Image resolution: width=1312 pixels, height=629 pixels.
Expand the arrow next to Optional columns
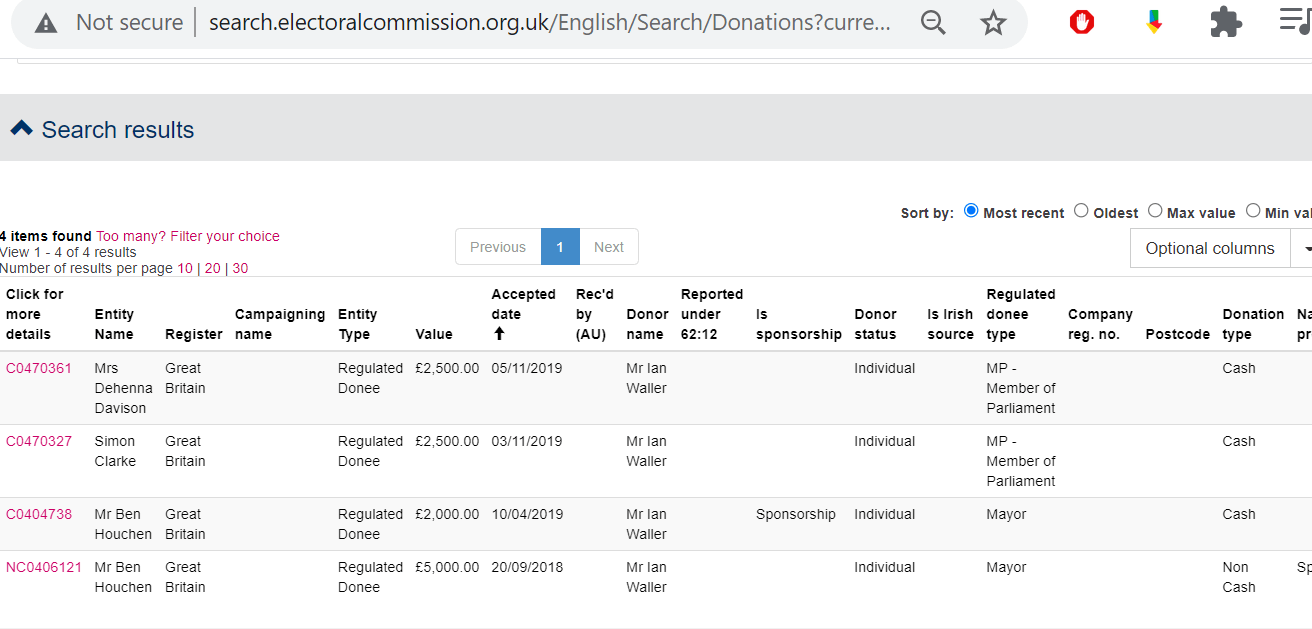point(1303,248)
